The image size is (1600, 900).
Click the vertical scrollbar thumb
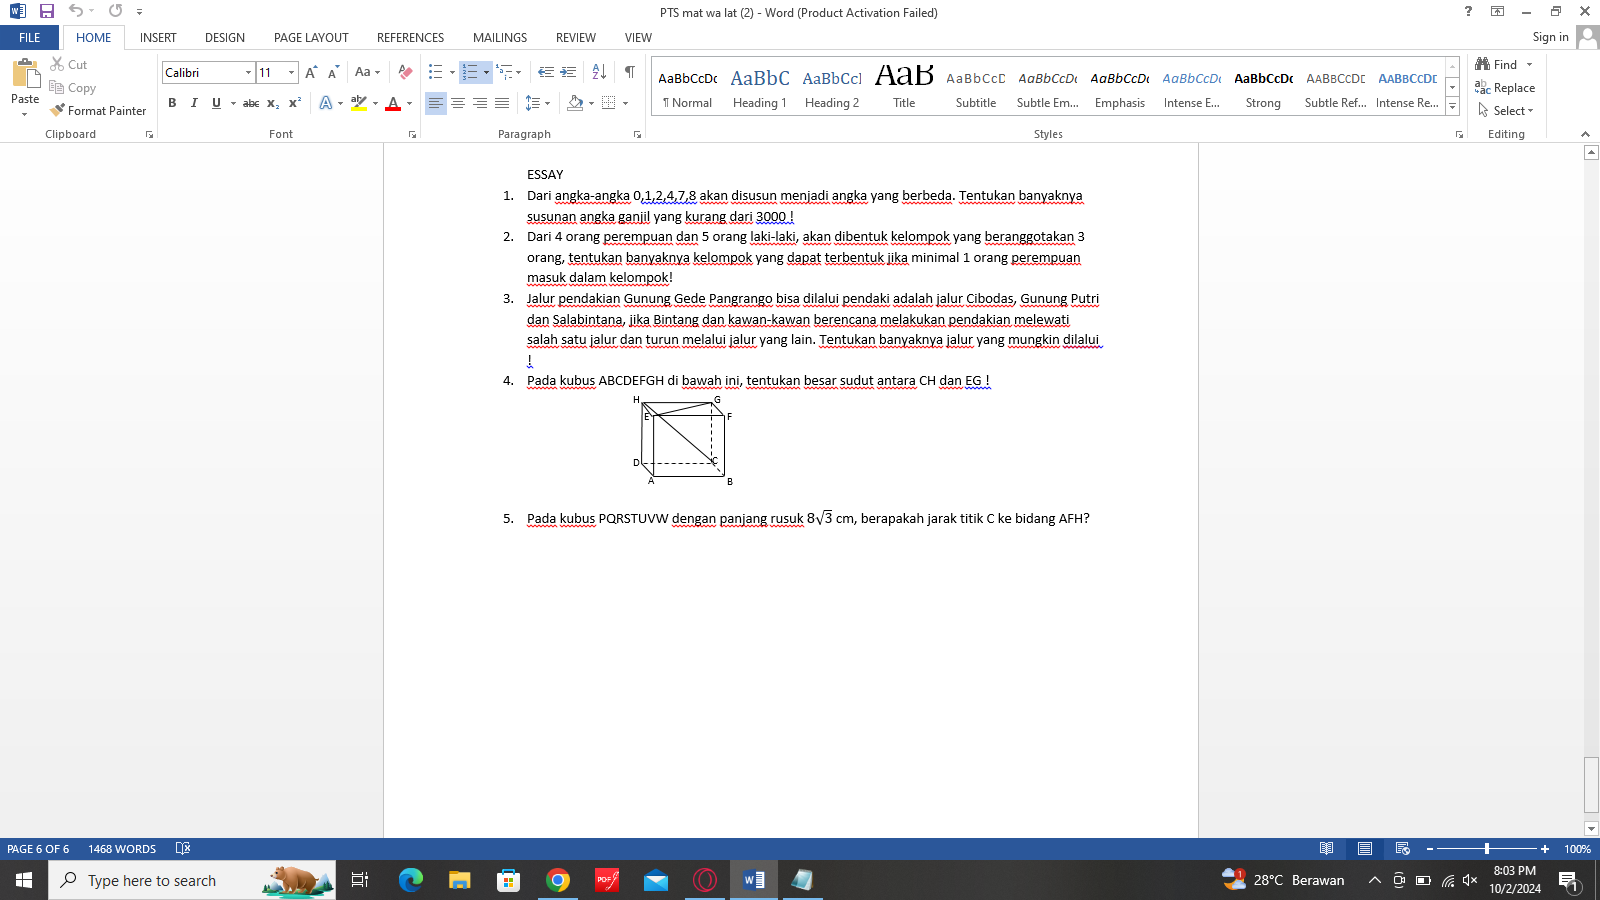[1591, 785]
